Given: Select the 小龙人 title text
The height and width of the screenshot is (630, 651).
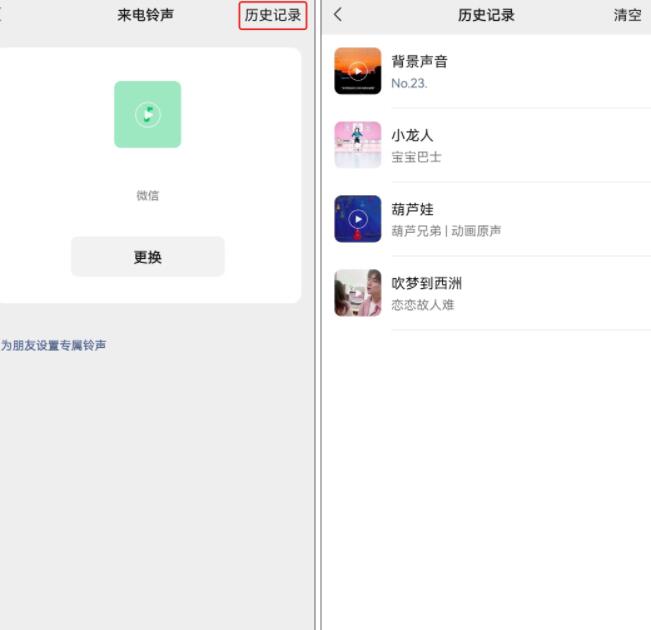Looking at the screenshot, I should pos(412,135).
